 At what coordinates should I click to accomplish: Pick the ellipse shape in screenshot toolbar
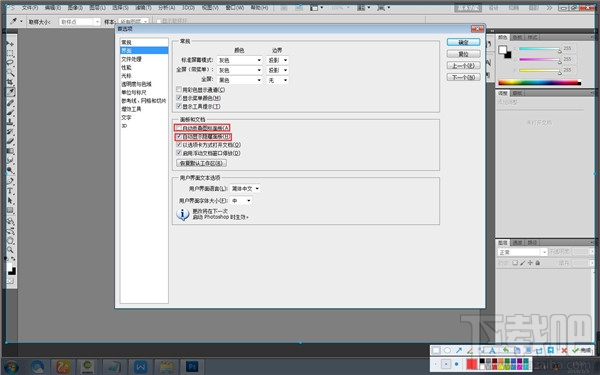tap(447, 350)
